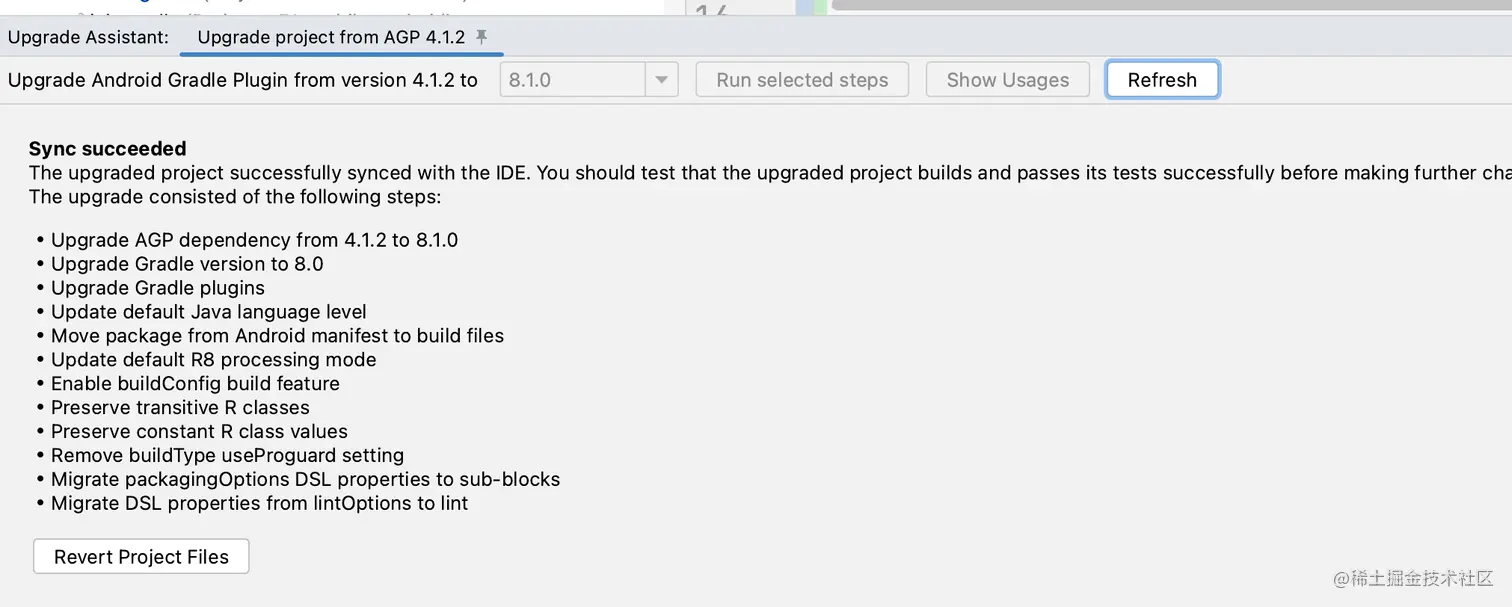Click the Refresh button

pyautogui.click(x=1162, y=80)
